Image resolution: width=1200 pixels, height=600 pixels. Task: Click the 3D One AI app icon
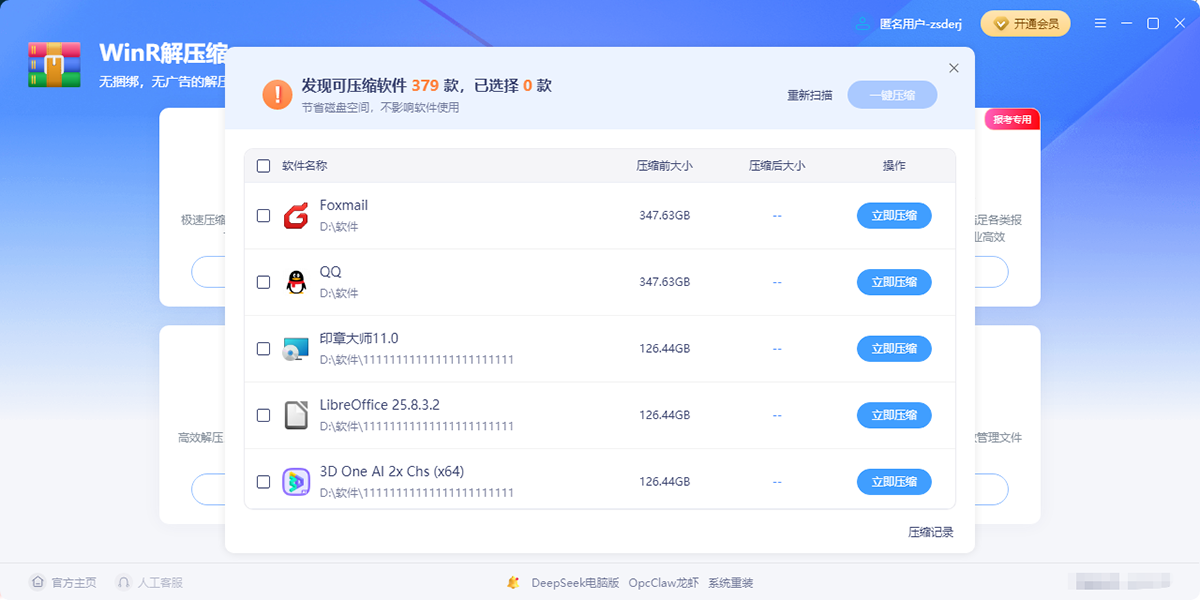coord(295,482)
